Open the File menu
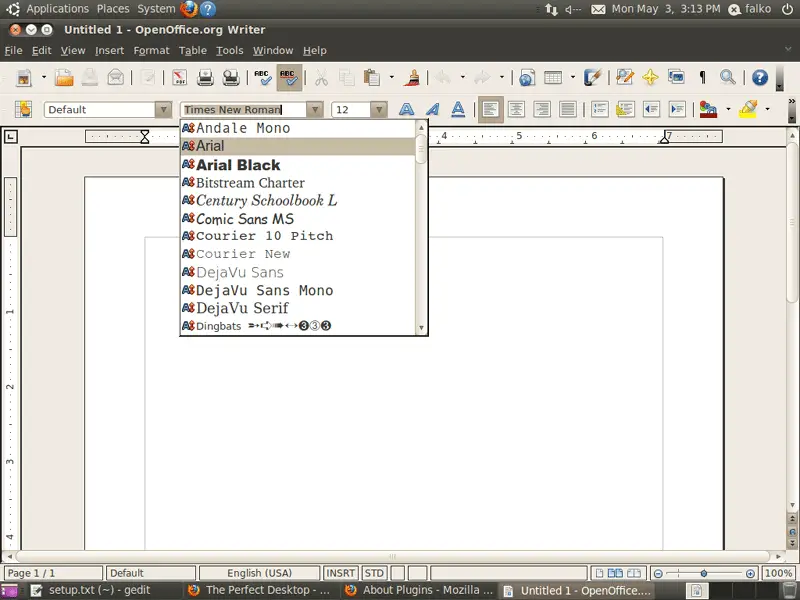This screenshot has width=800, height=600. point(13,51)
